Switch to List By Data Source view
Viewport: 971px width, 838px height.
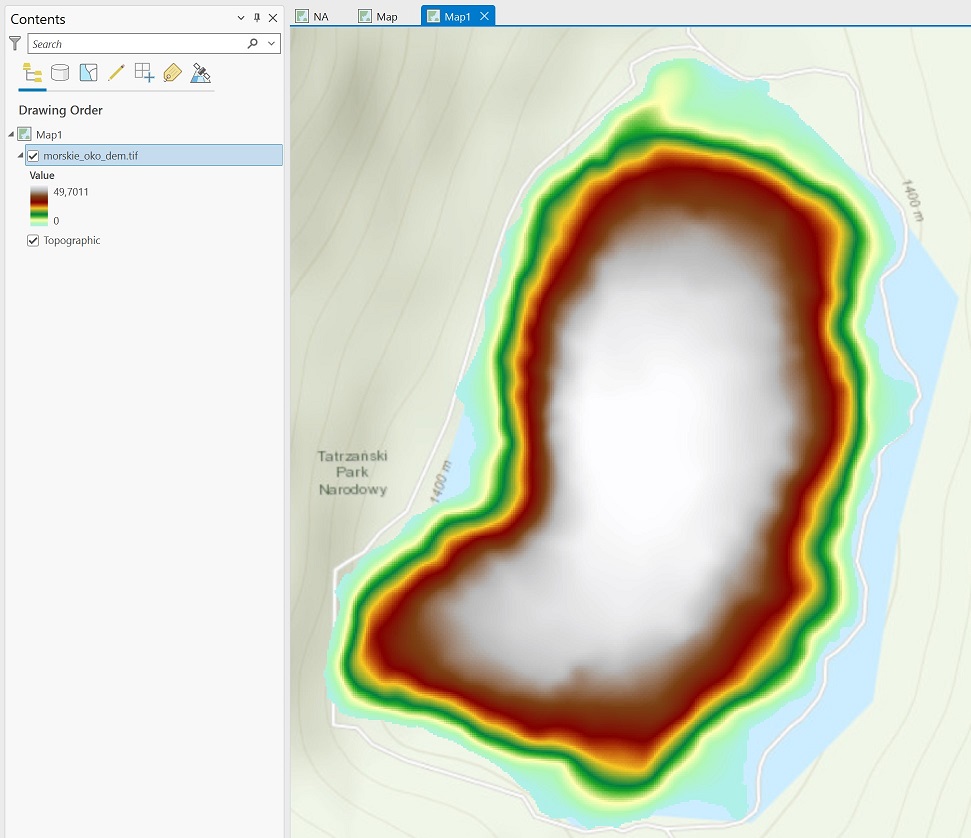(60, 73)
